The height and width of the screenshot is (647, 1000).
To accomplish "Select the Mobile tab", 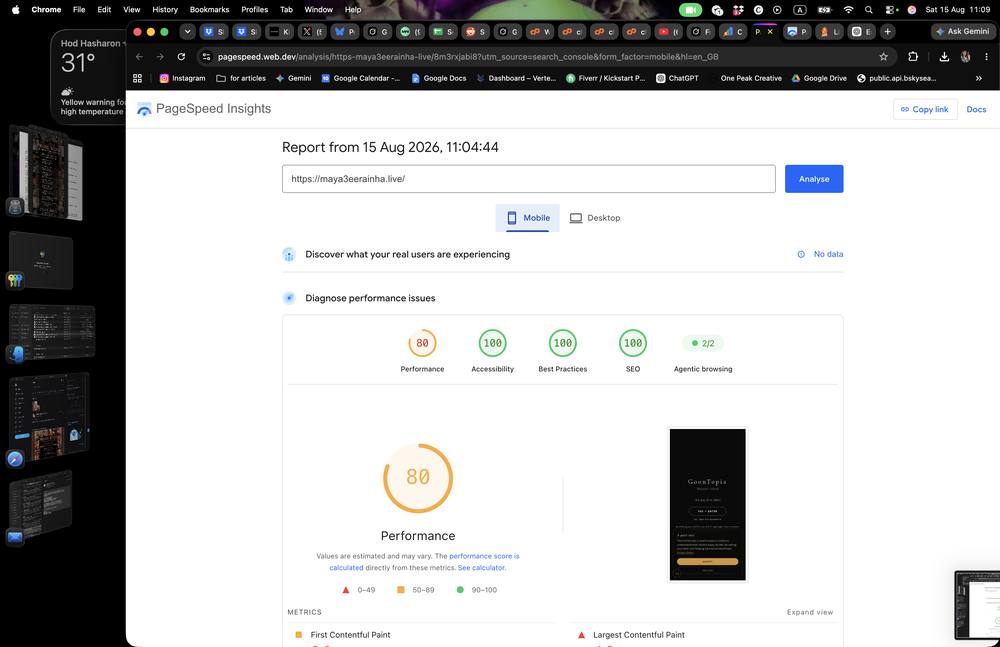I will pos(527,218).
